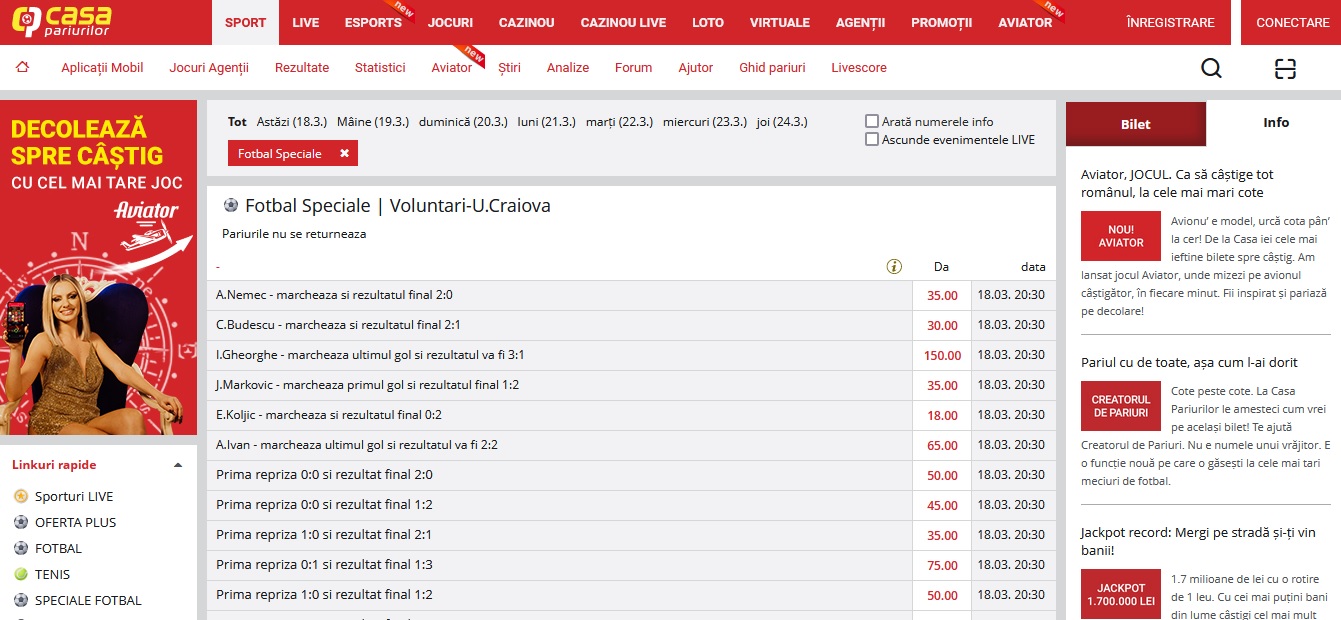Viewport: 1341px width, 620px height.
Task: Filter events by luni (21.3.)
Action: tap(547, 122)
